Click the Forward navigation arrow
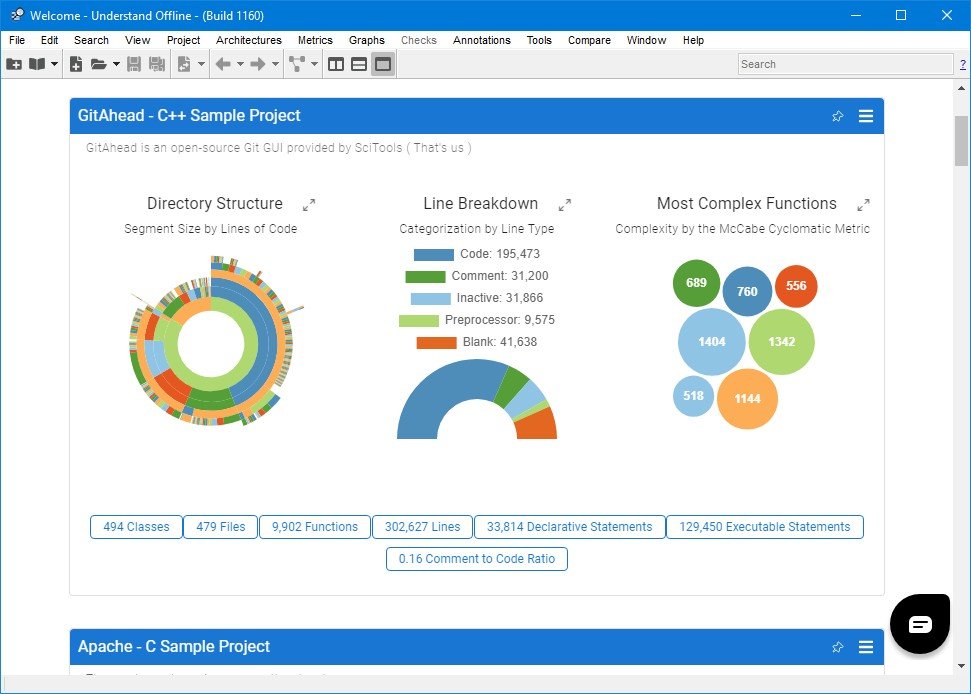Viewport: 971px width, 694px height. click(x=258, y=64)
